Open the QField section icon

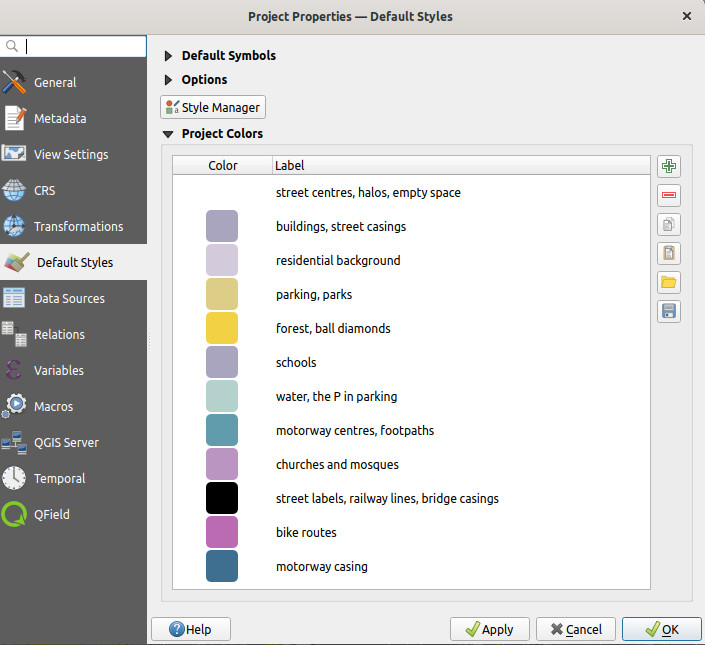click(x=15, y=515)
